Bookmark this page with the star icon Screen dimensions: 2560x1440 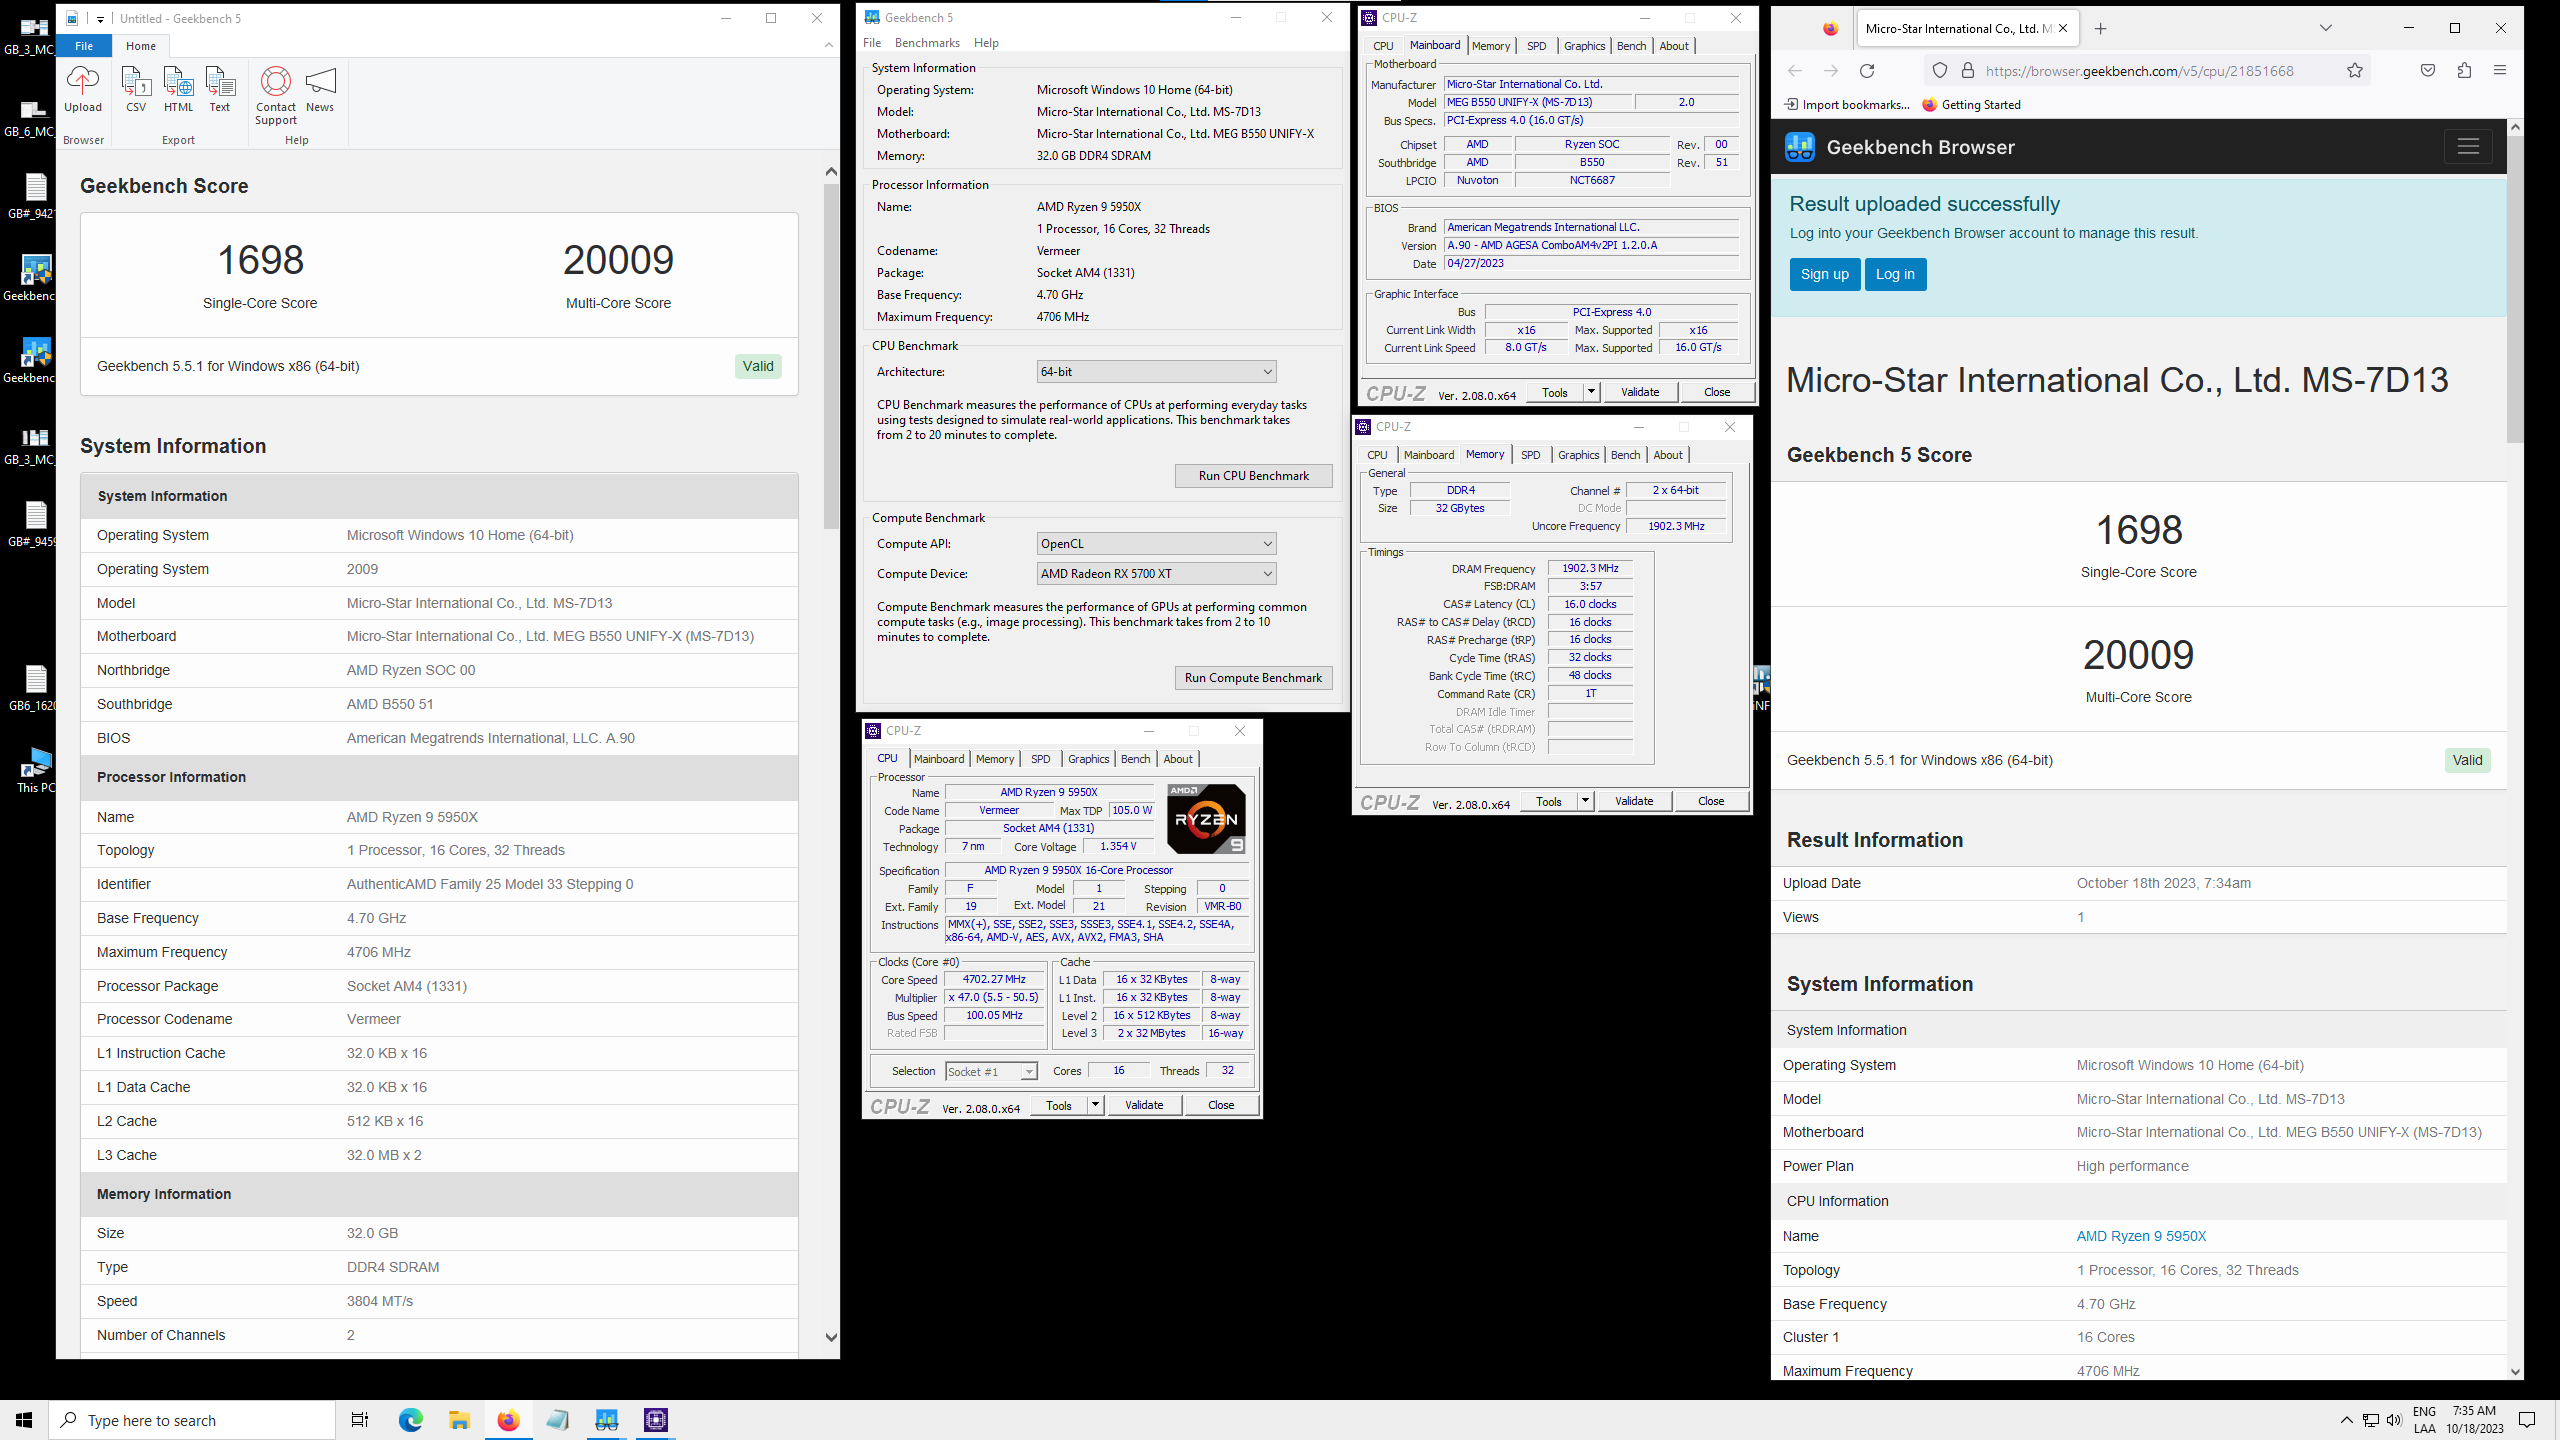point(2355,71)
